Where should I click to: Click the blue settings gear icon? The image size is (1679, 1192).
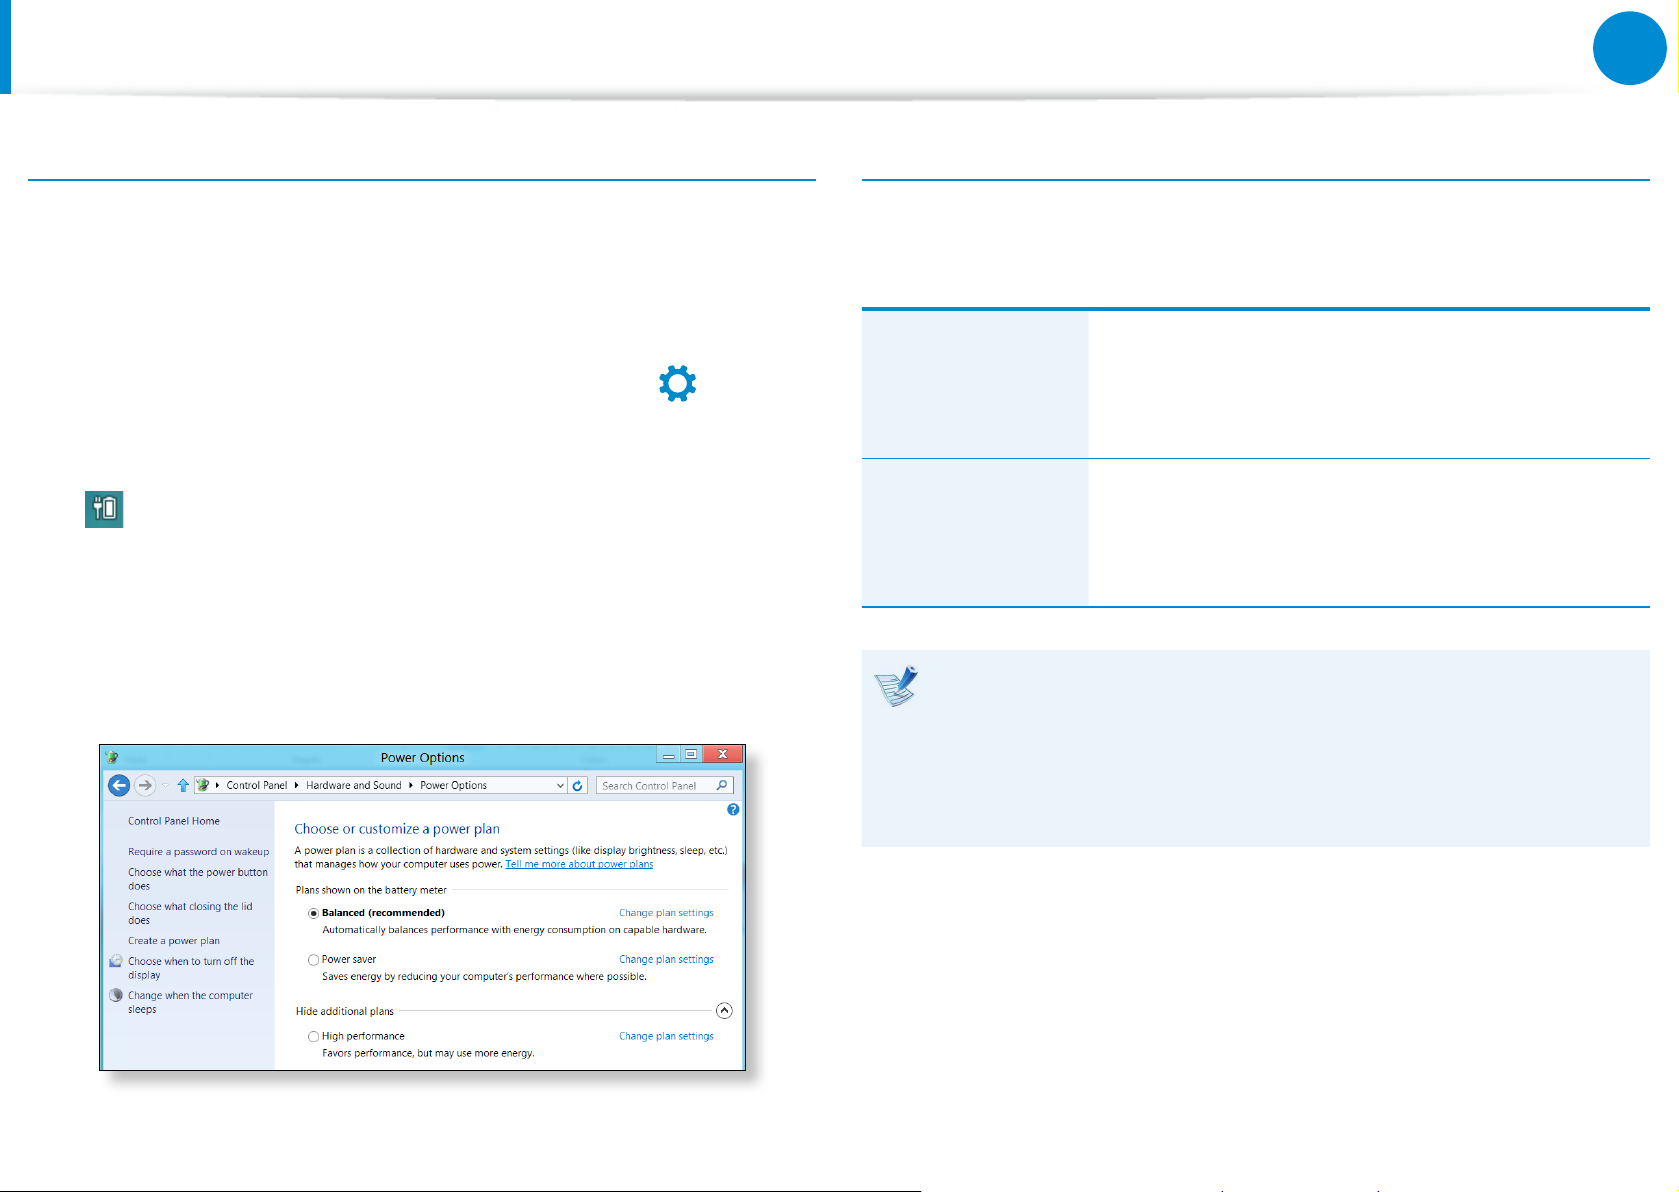tap(677, 384)
